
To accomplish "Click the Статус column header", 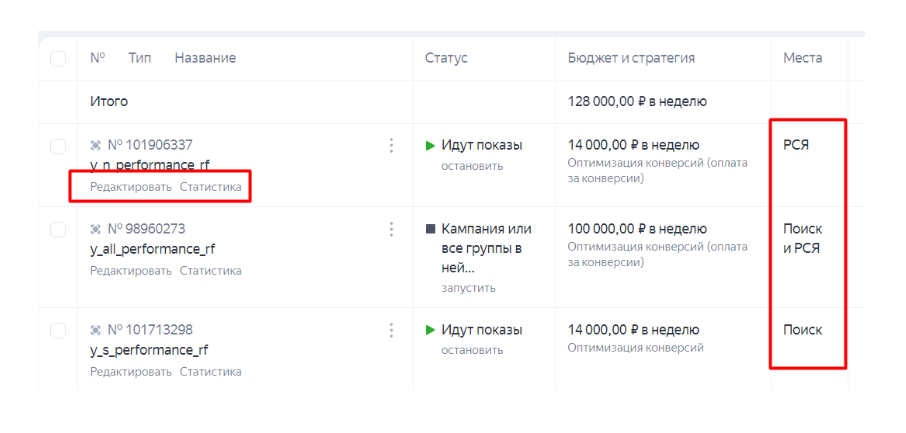I will 446,58.
